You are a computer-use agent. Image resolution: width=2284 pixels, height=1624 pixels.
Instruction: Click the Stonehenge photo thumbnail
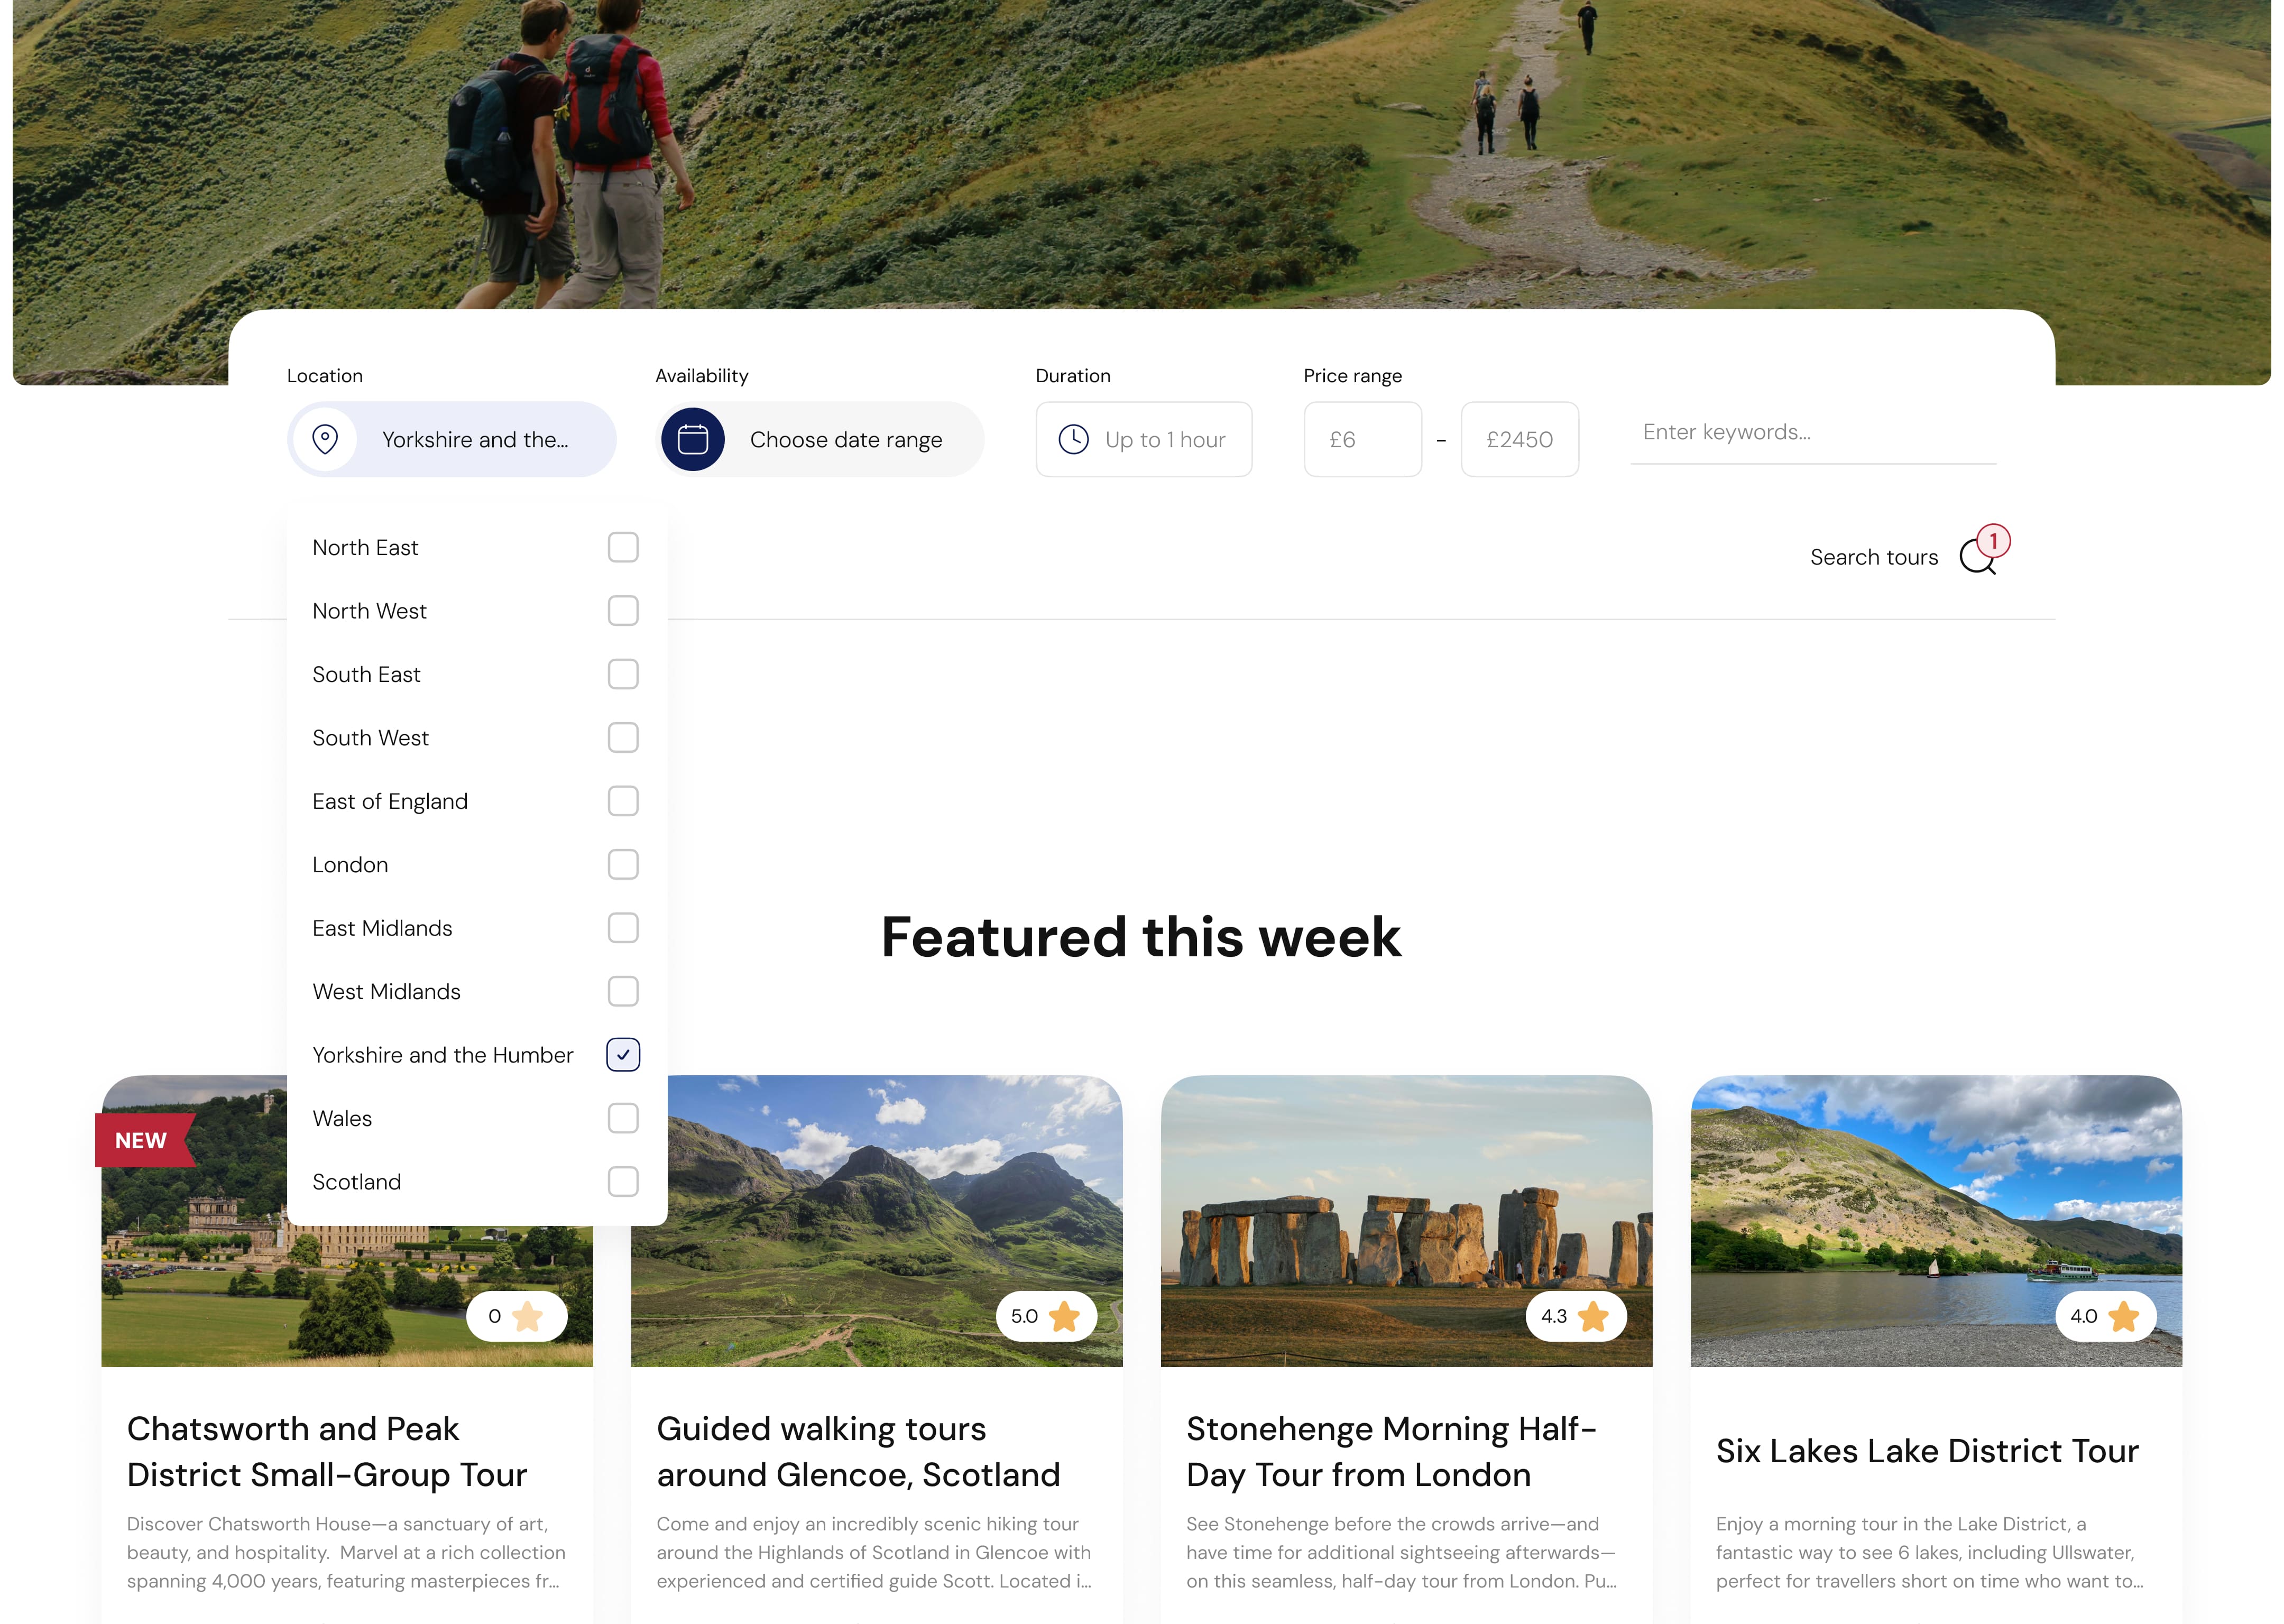(x=1406, y=1221)
